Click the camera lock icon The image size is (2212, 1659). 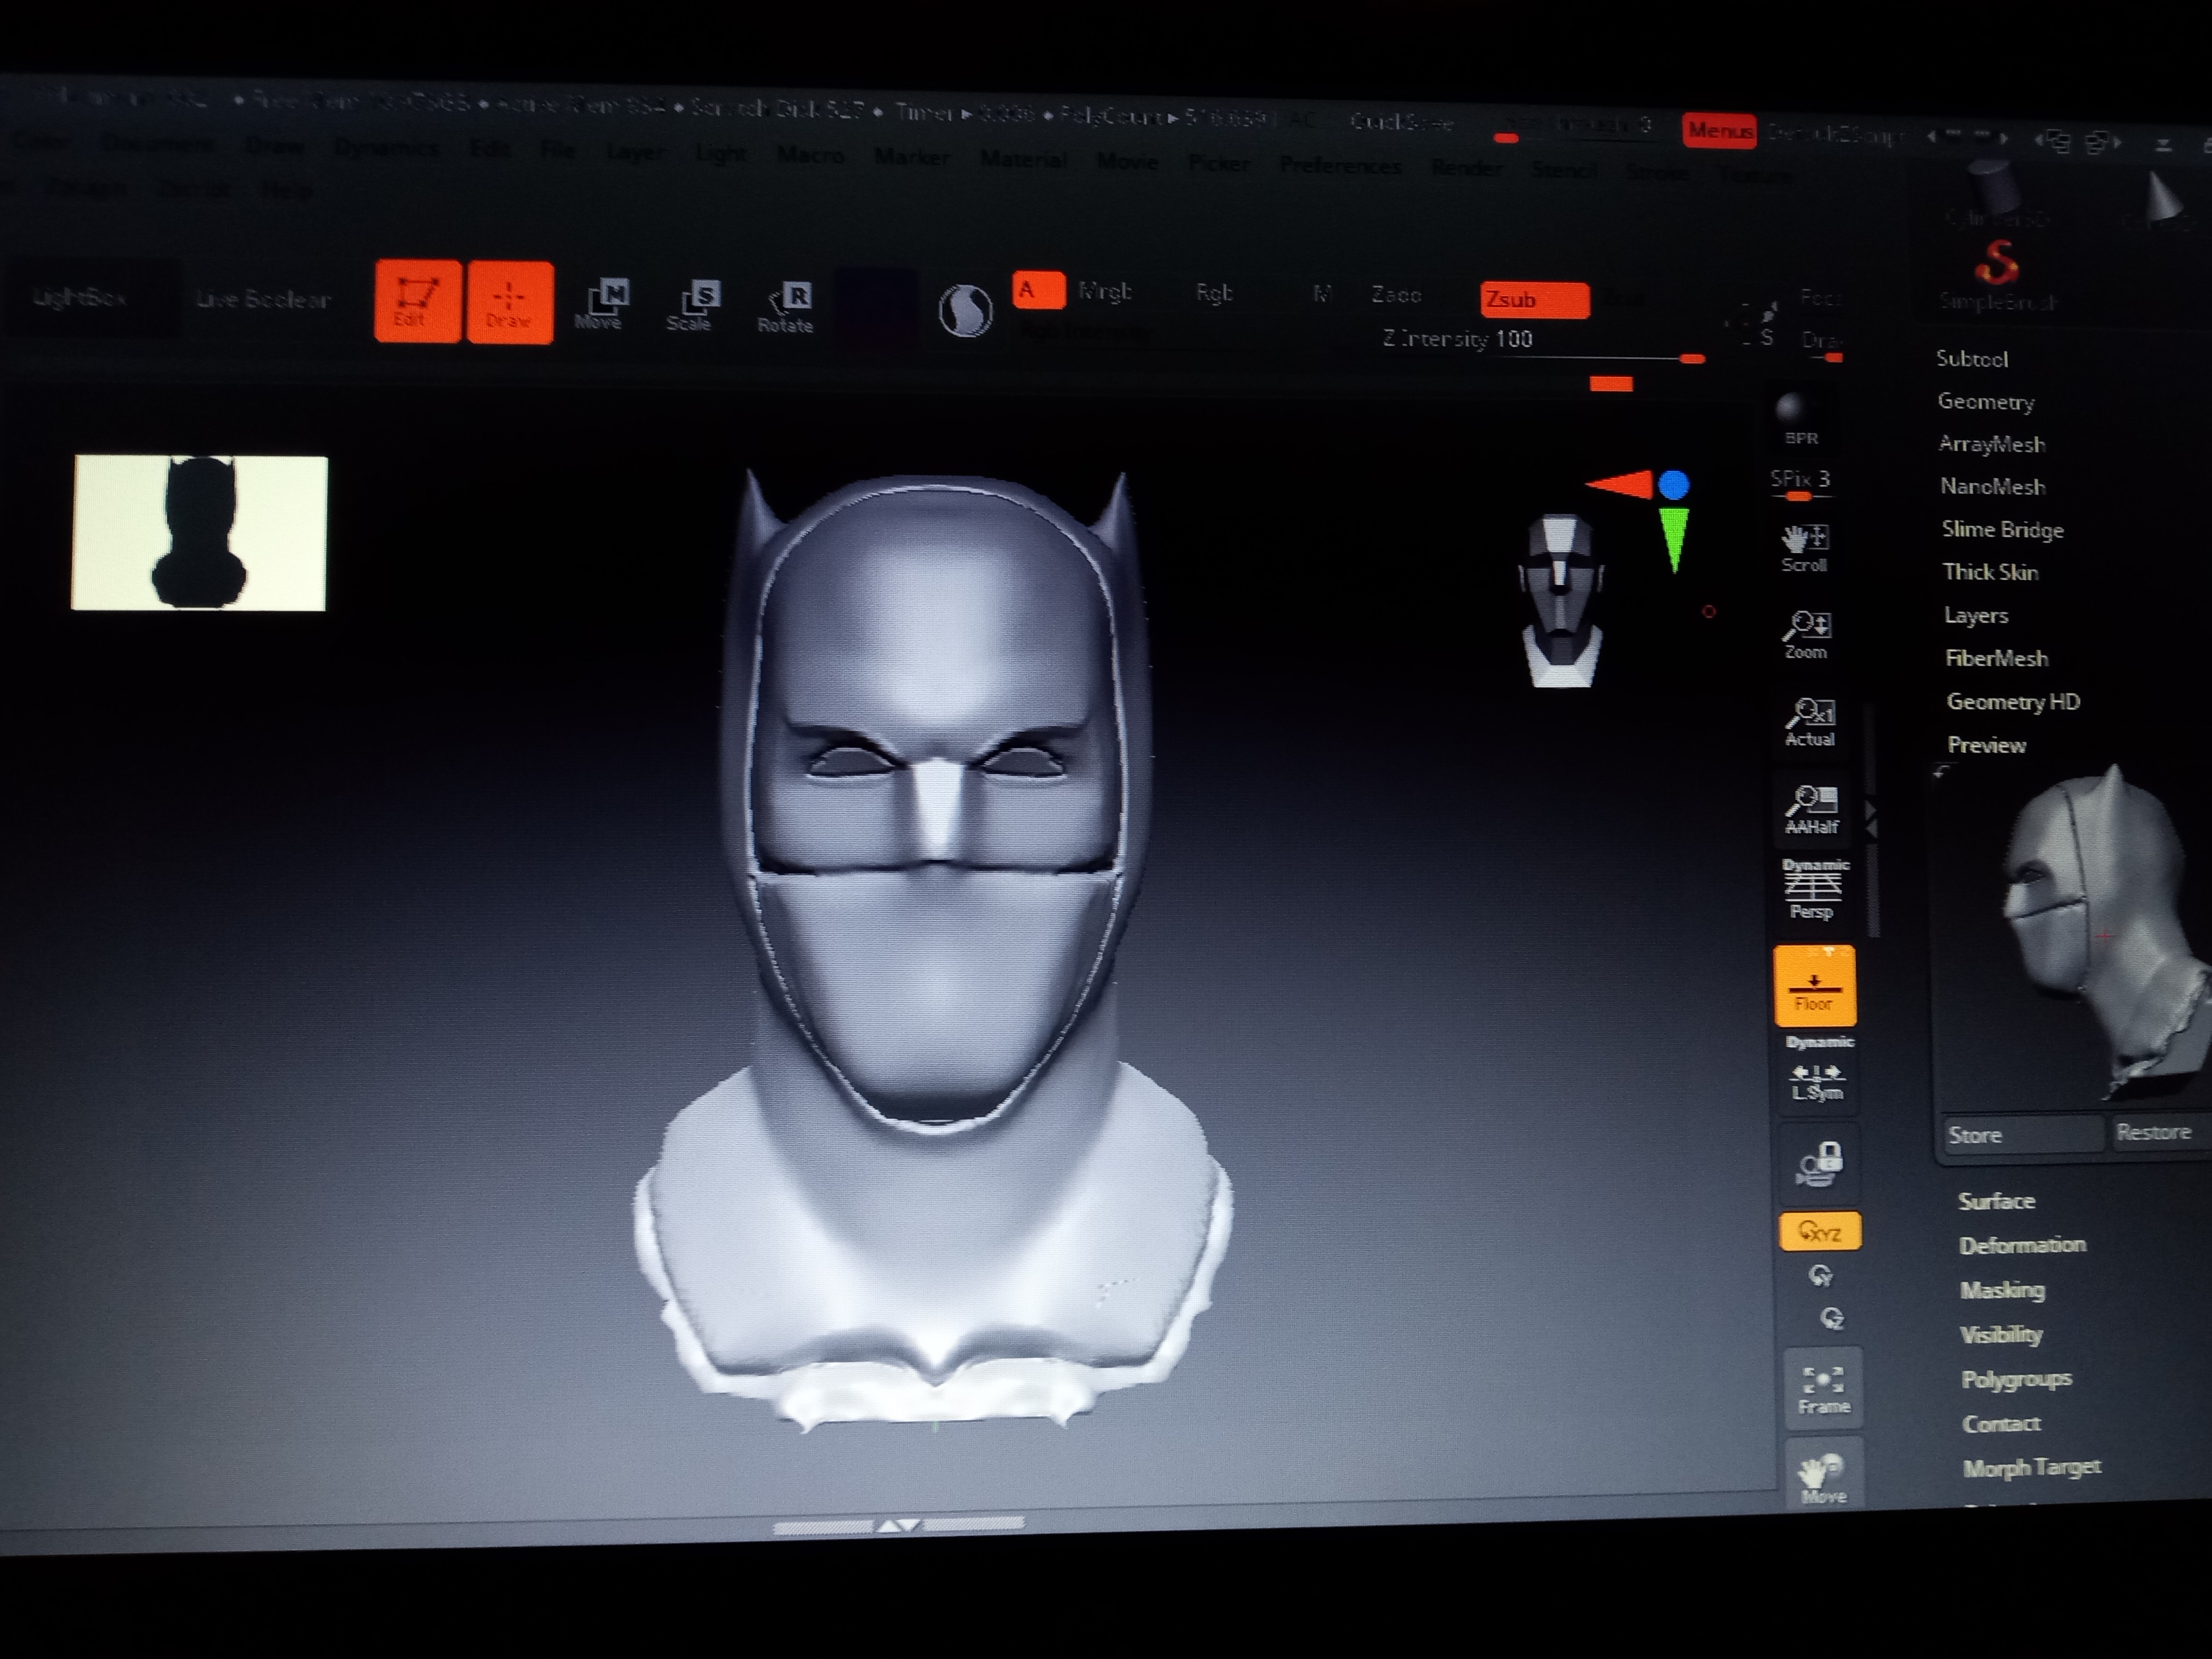[x=1819, y=1164]
